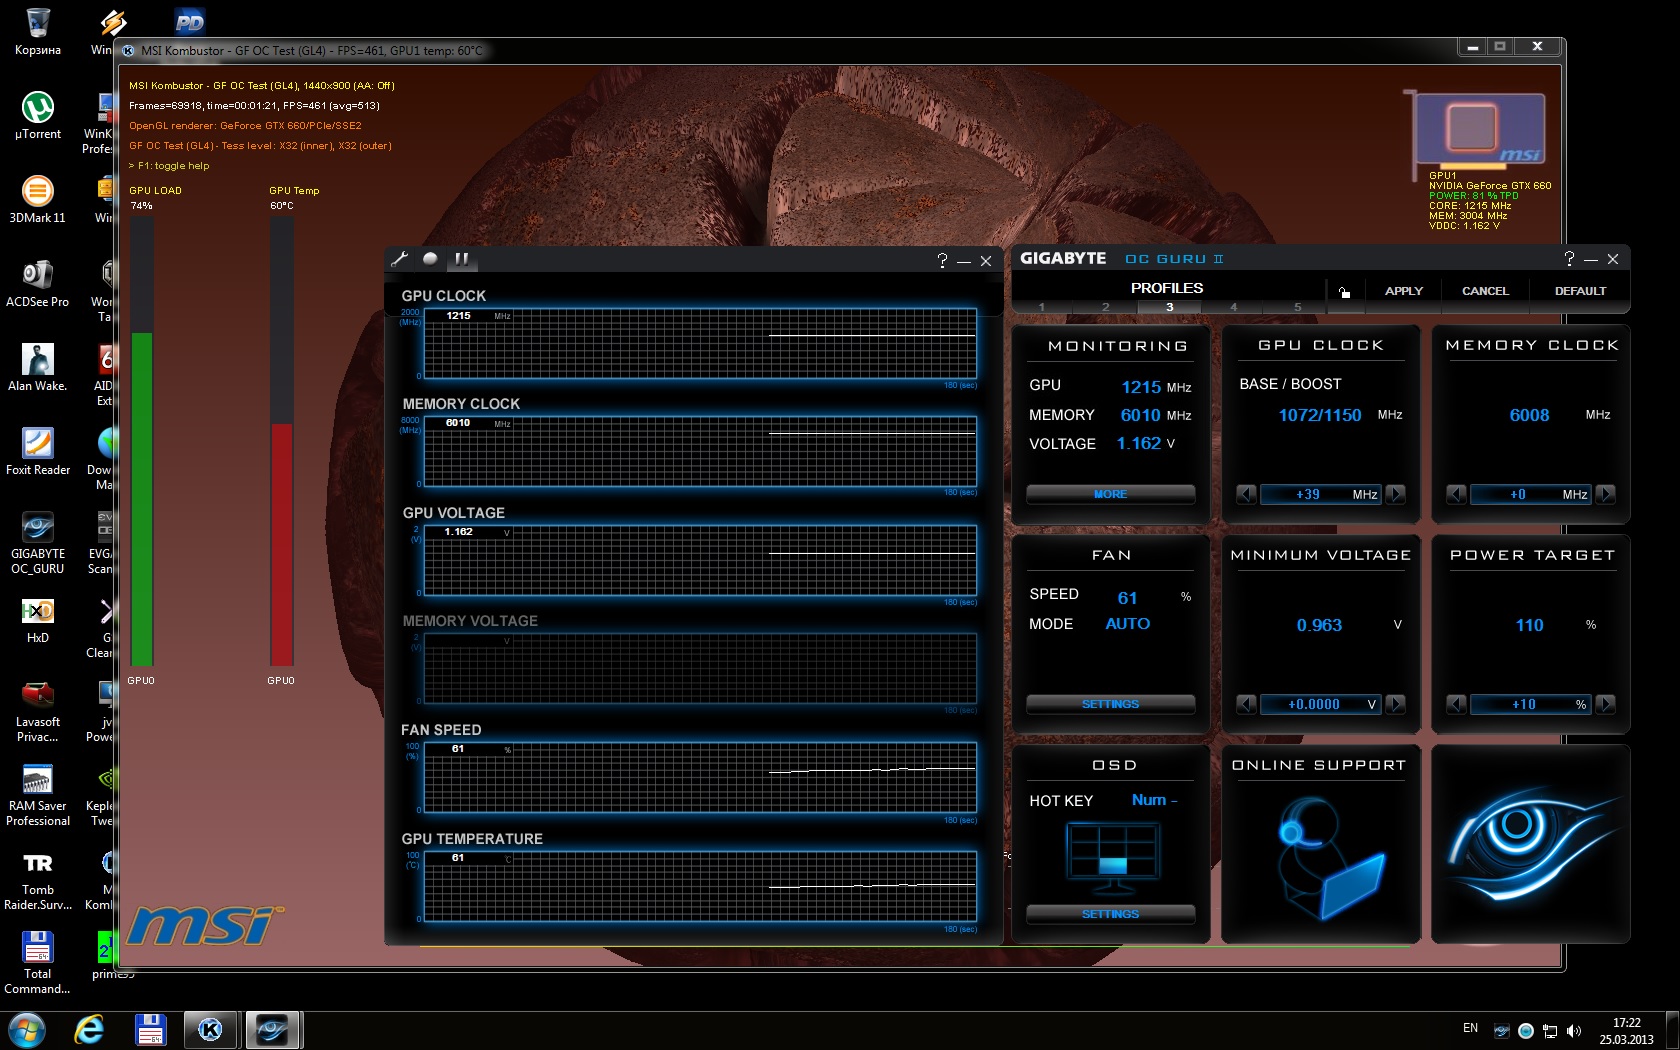The image size is (1680, 1050).
Task: Pause the monitoring graphs
Action: click(461, 259)
